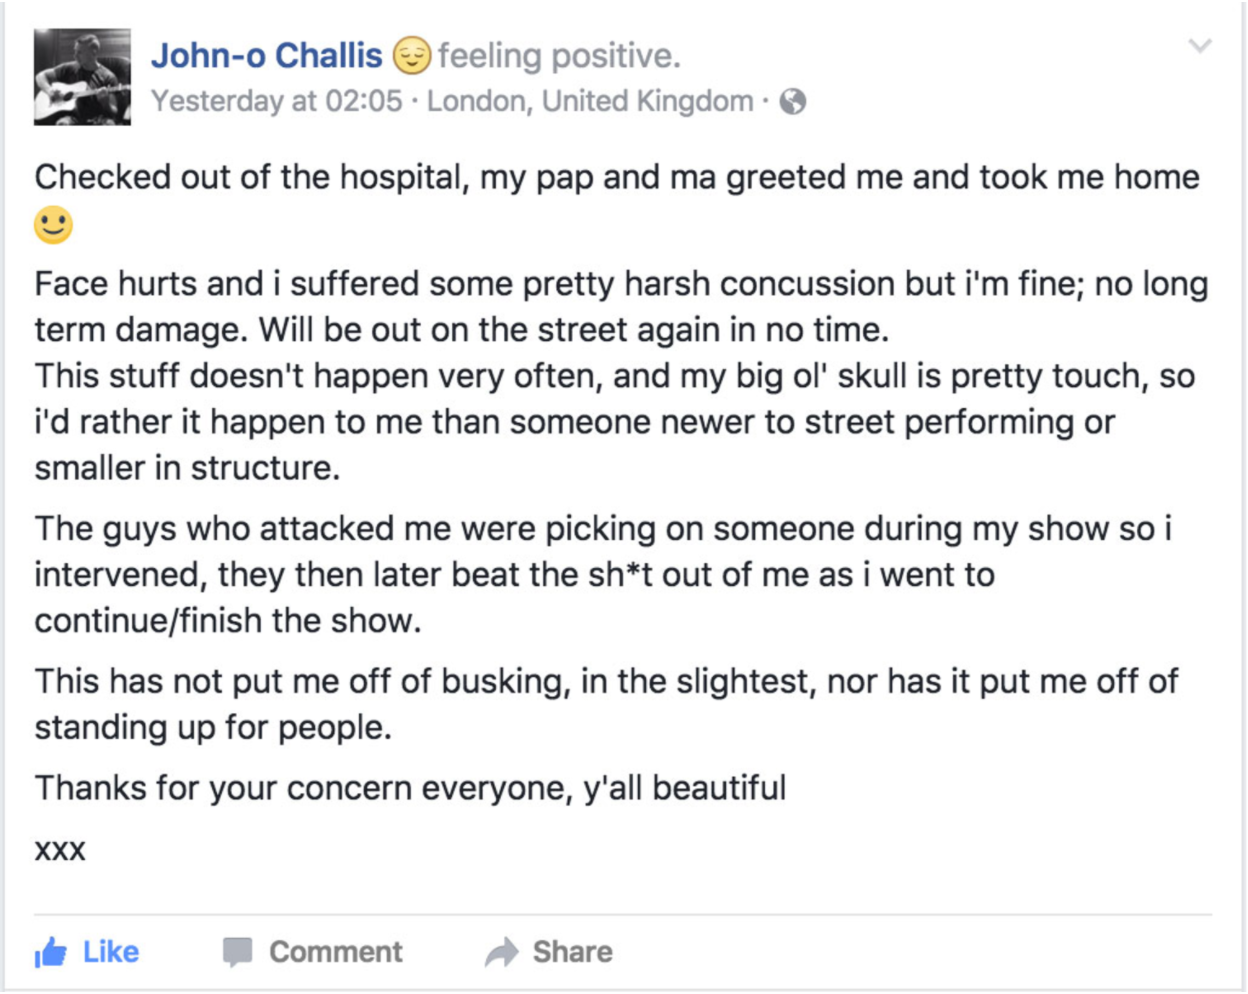Click the feeling emoji beside the name
The height and width of the screenshot is (994, 1248).
pyautogui.click(x=411, y=55)
